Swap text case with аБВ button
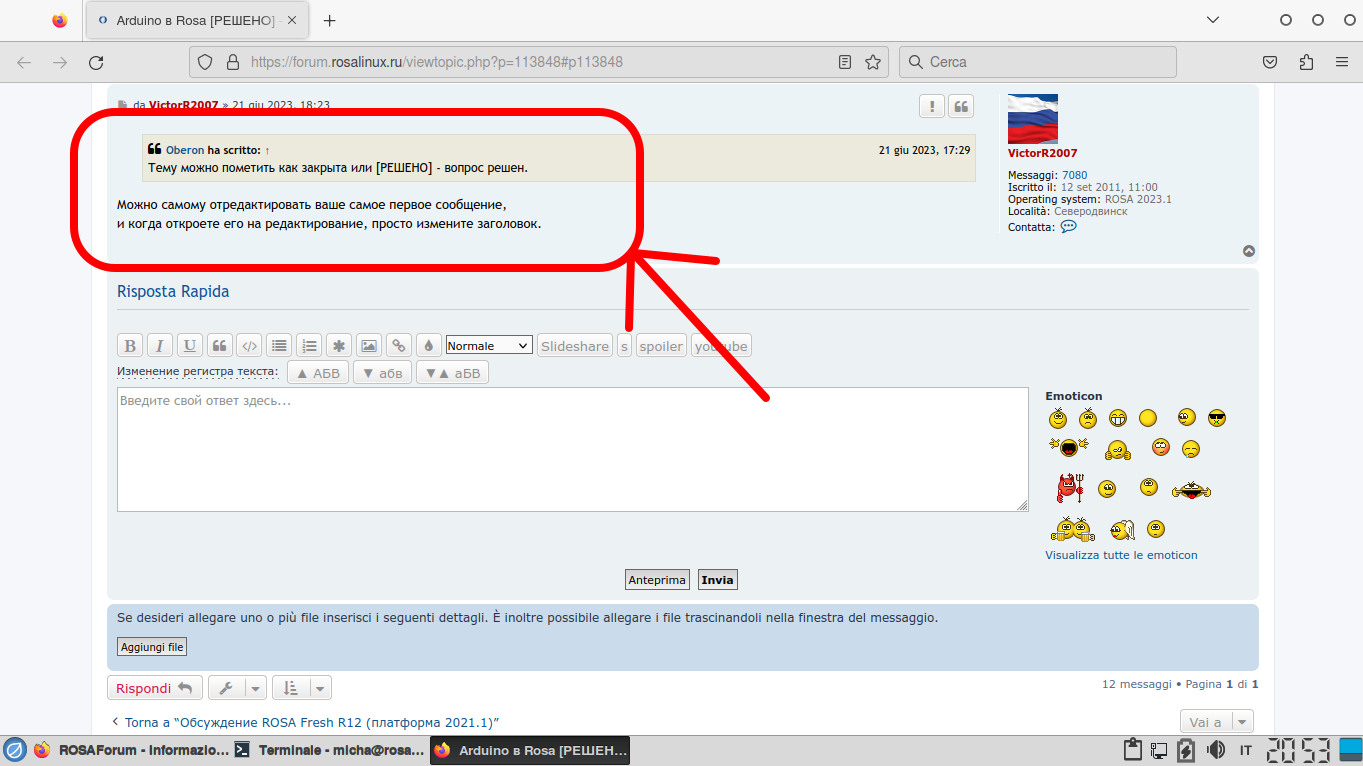1363x766 pixels. pyautogui.click(x=452, y=373)
